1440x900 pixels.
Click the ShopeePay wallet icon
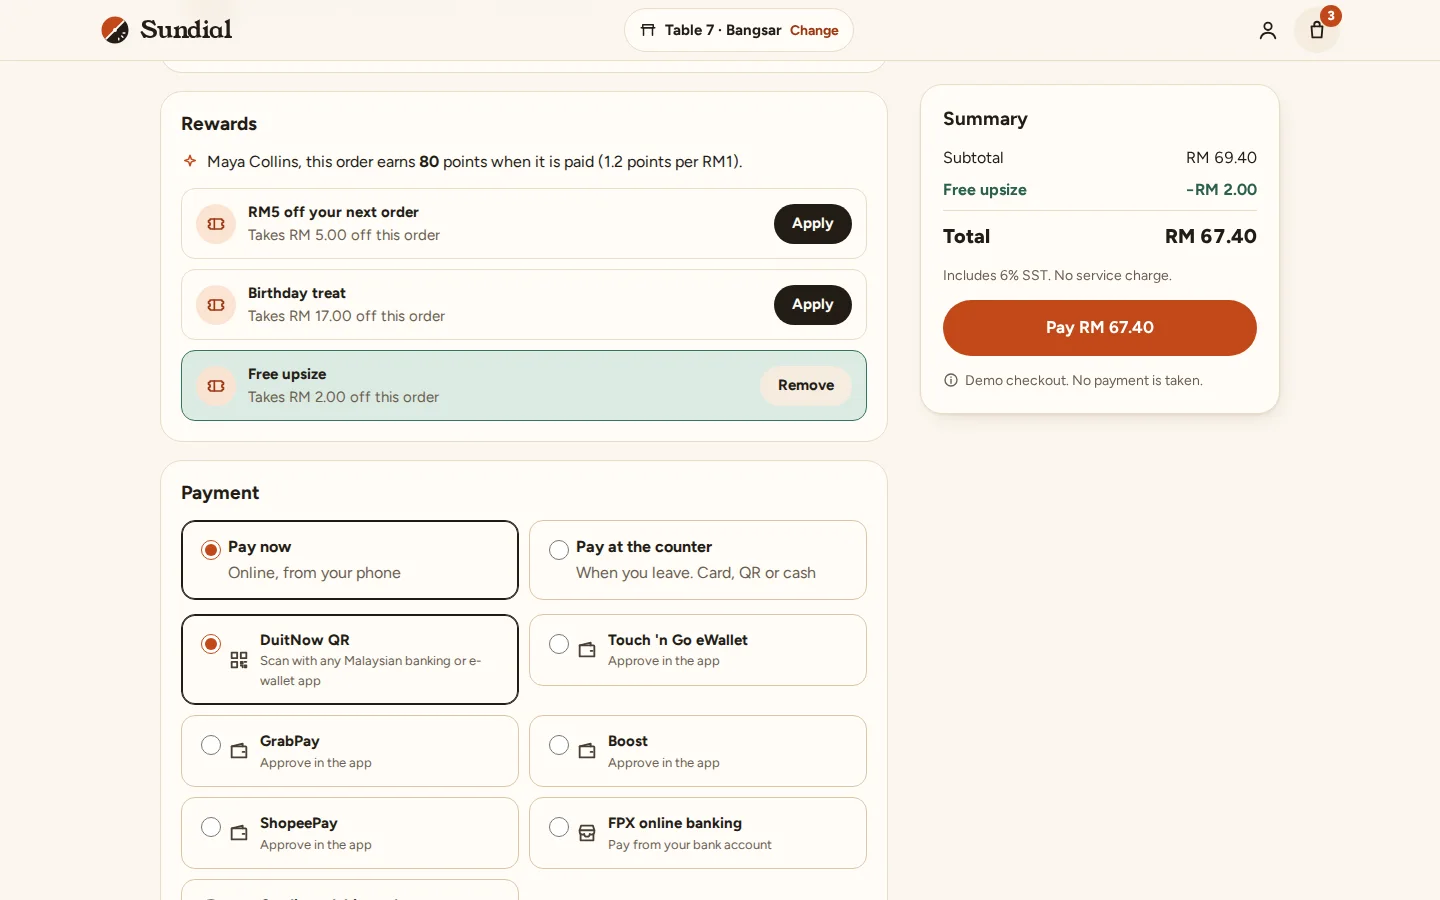[x=239, y=833]
